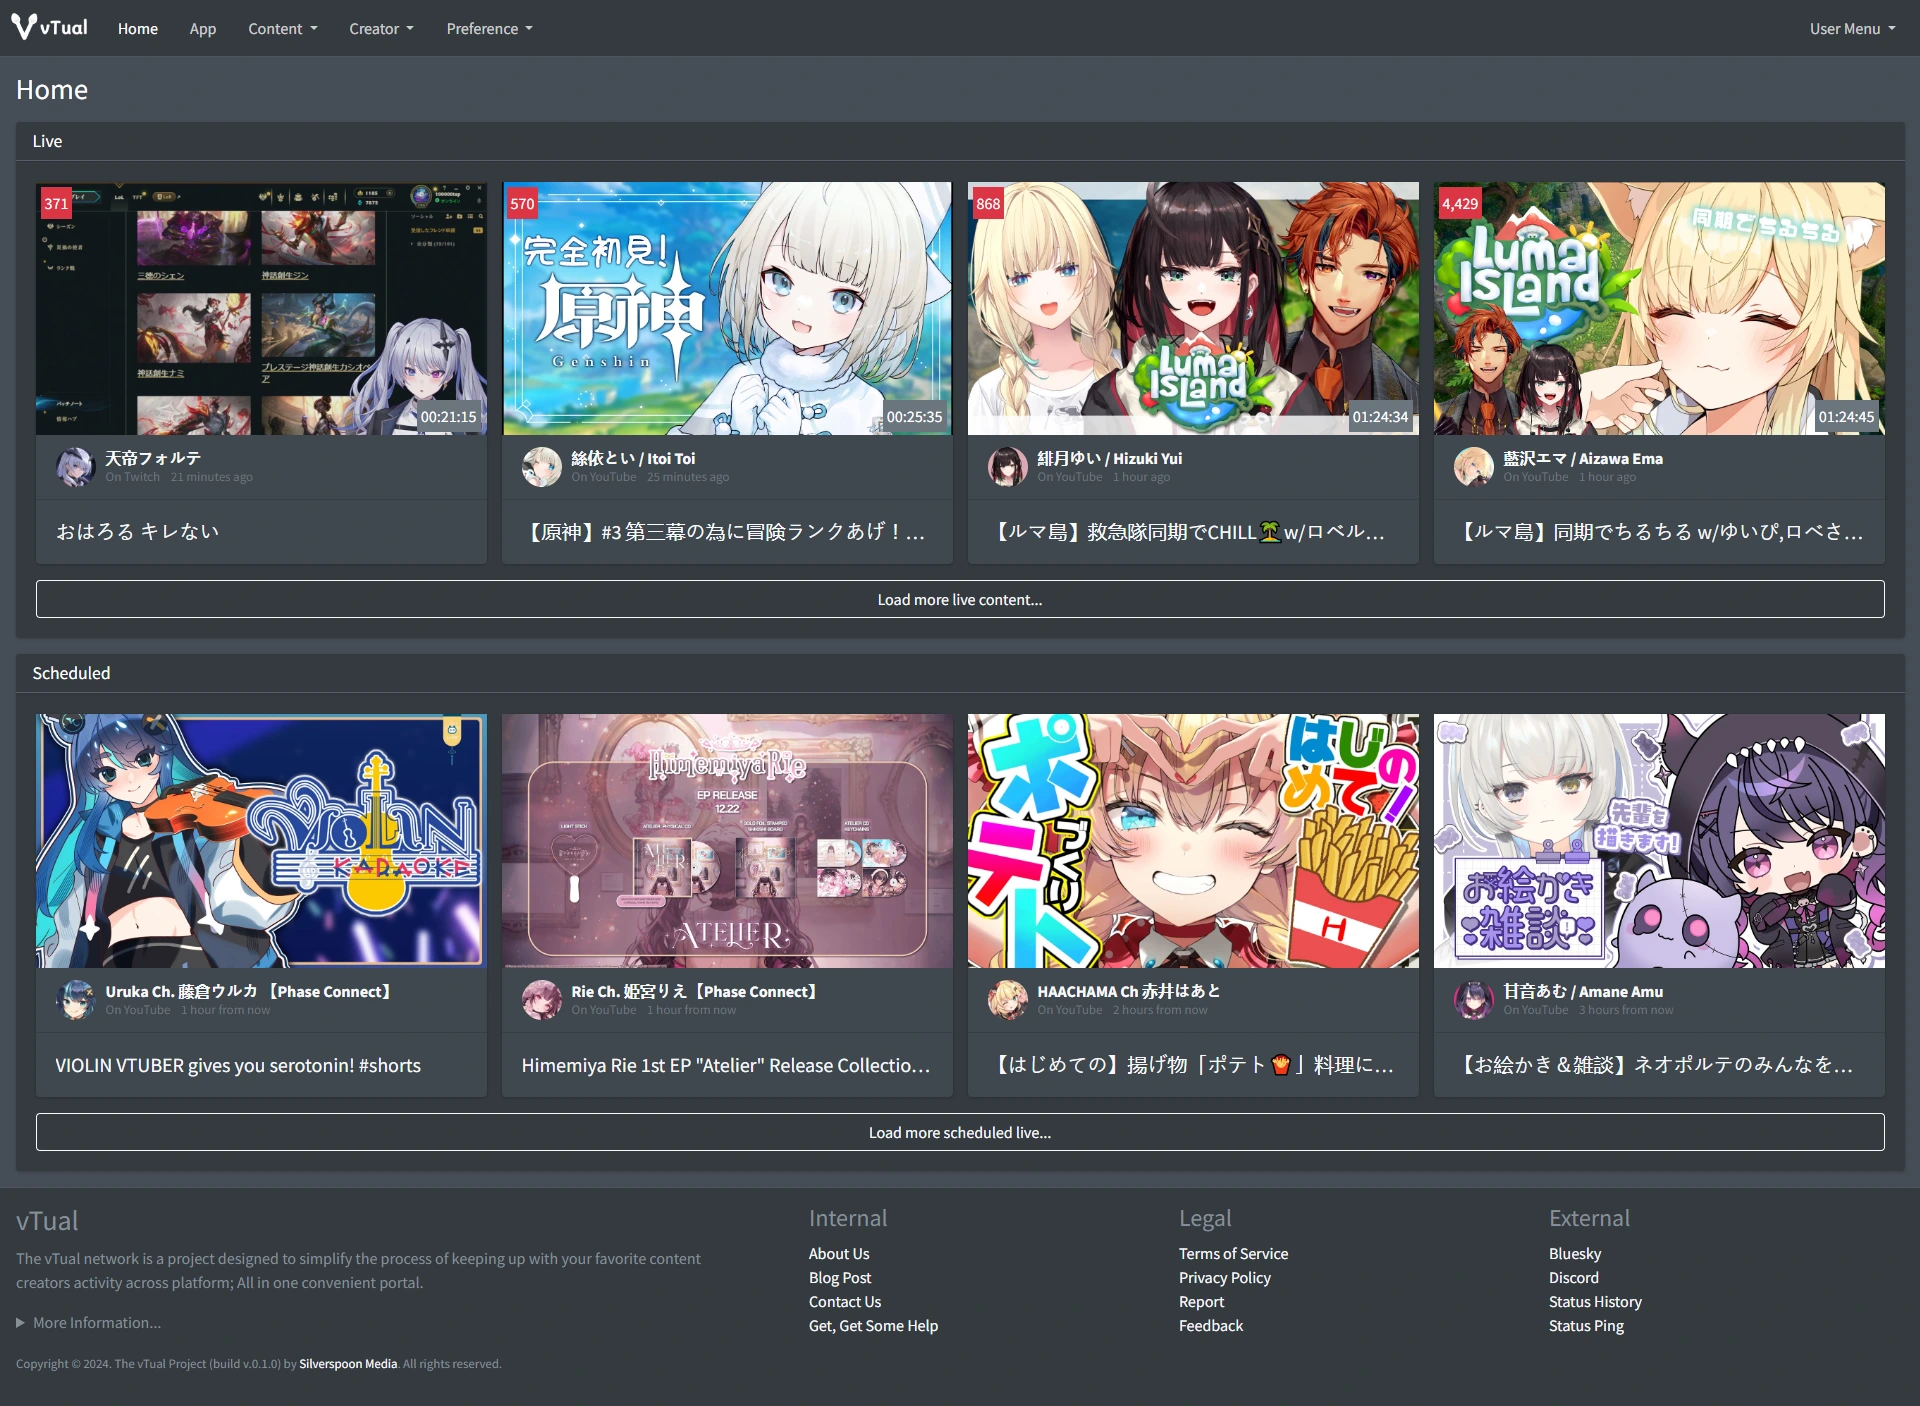This screenshot has height=1406, width=1920.
Task: Open the Content dropdown menu
Action: 282,29
